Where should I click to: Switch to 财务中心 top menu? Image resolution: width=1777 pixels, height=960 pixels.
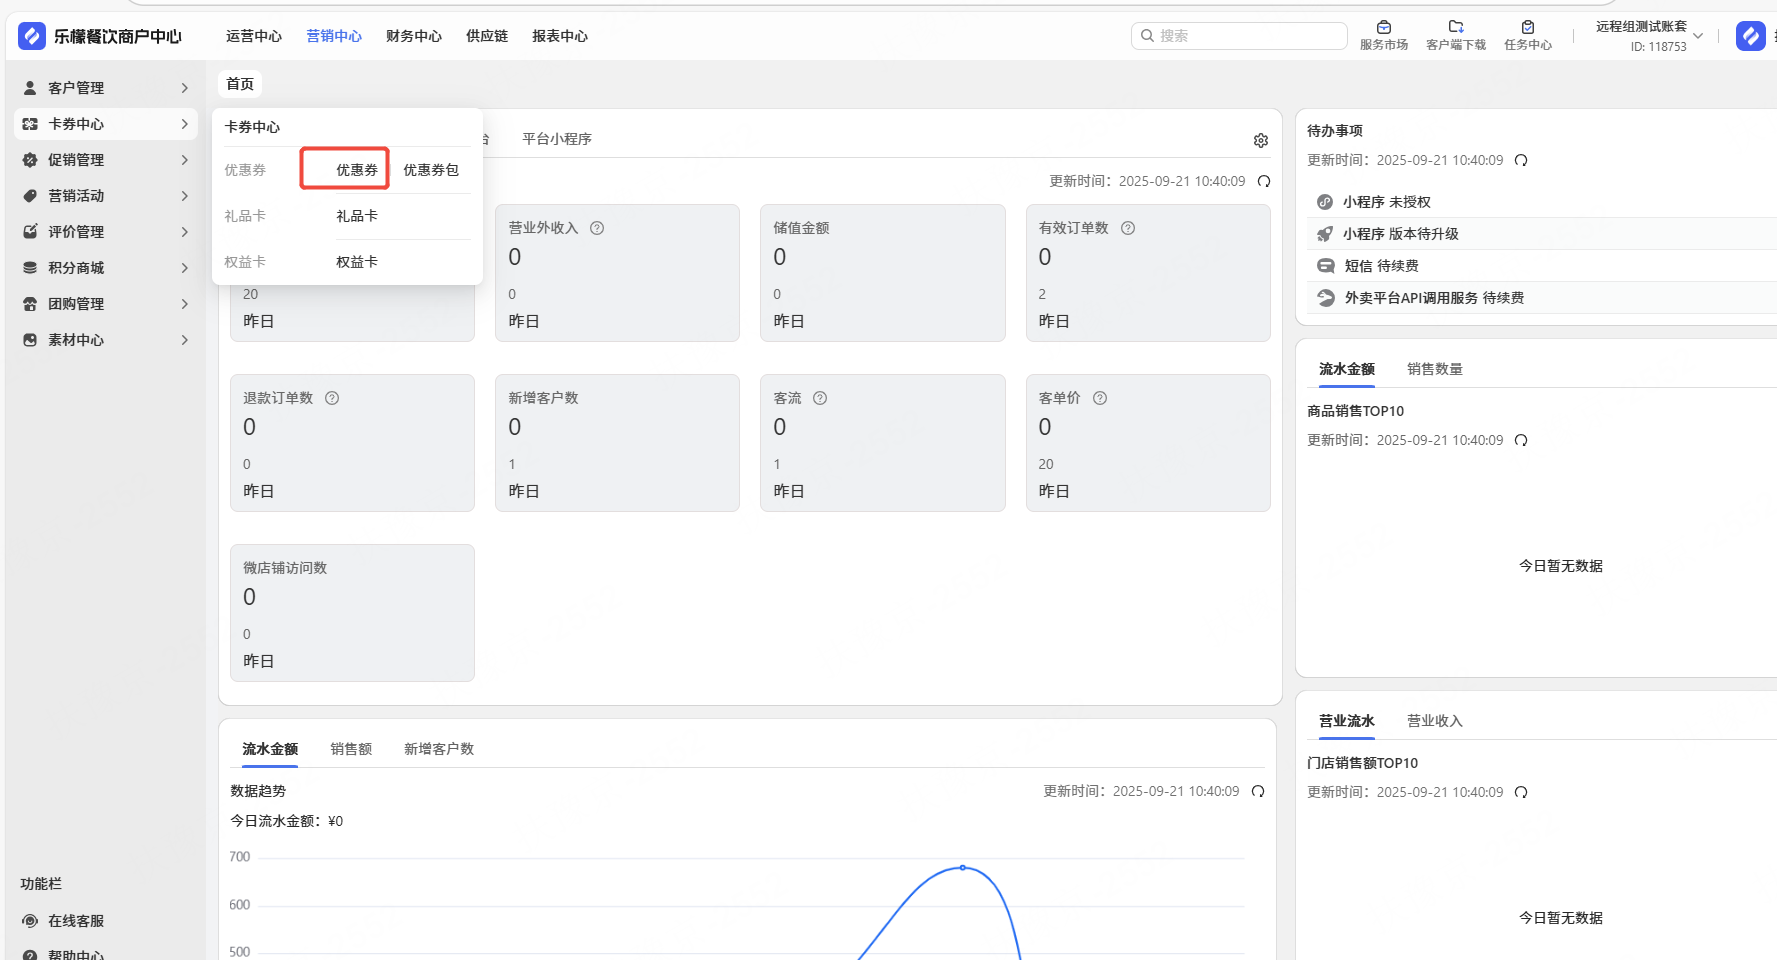[x=414, y=36]
